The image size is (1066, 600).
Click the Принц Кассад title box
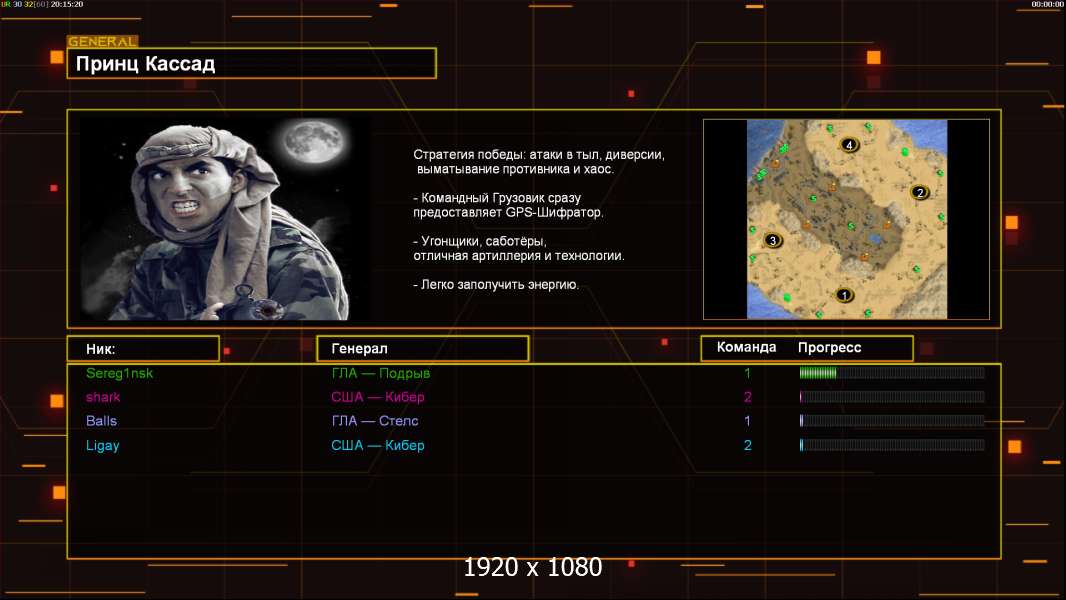252,63
